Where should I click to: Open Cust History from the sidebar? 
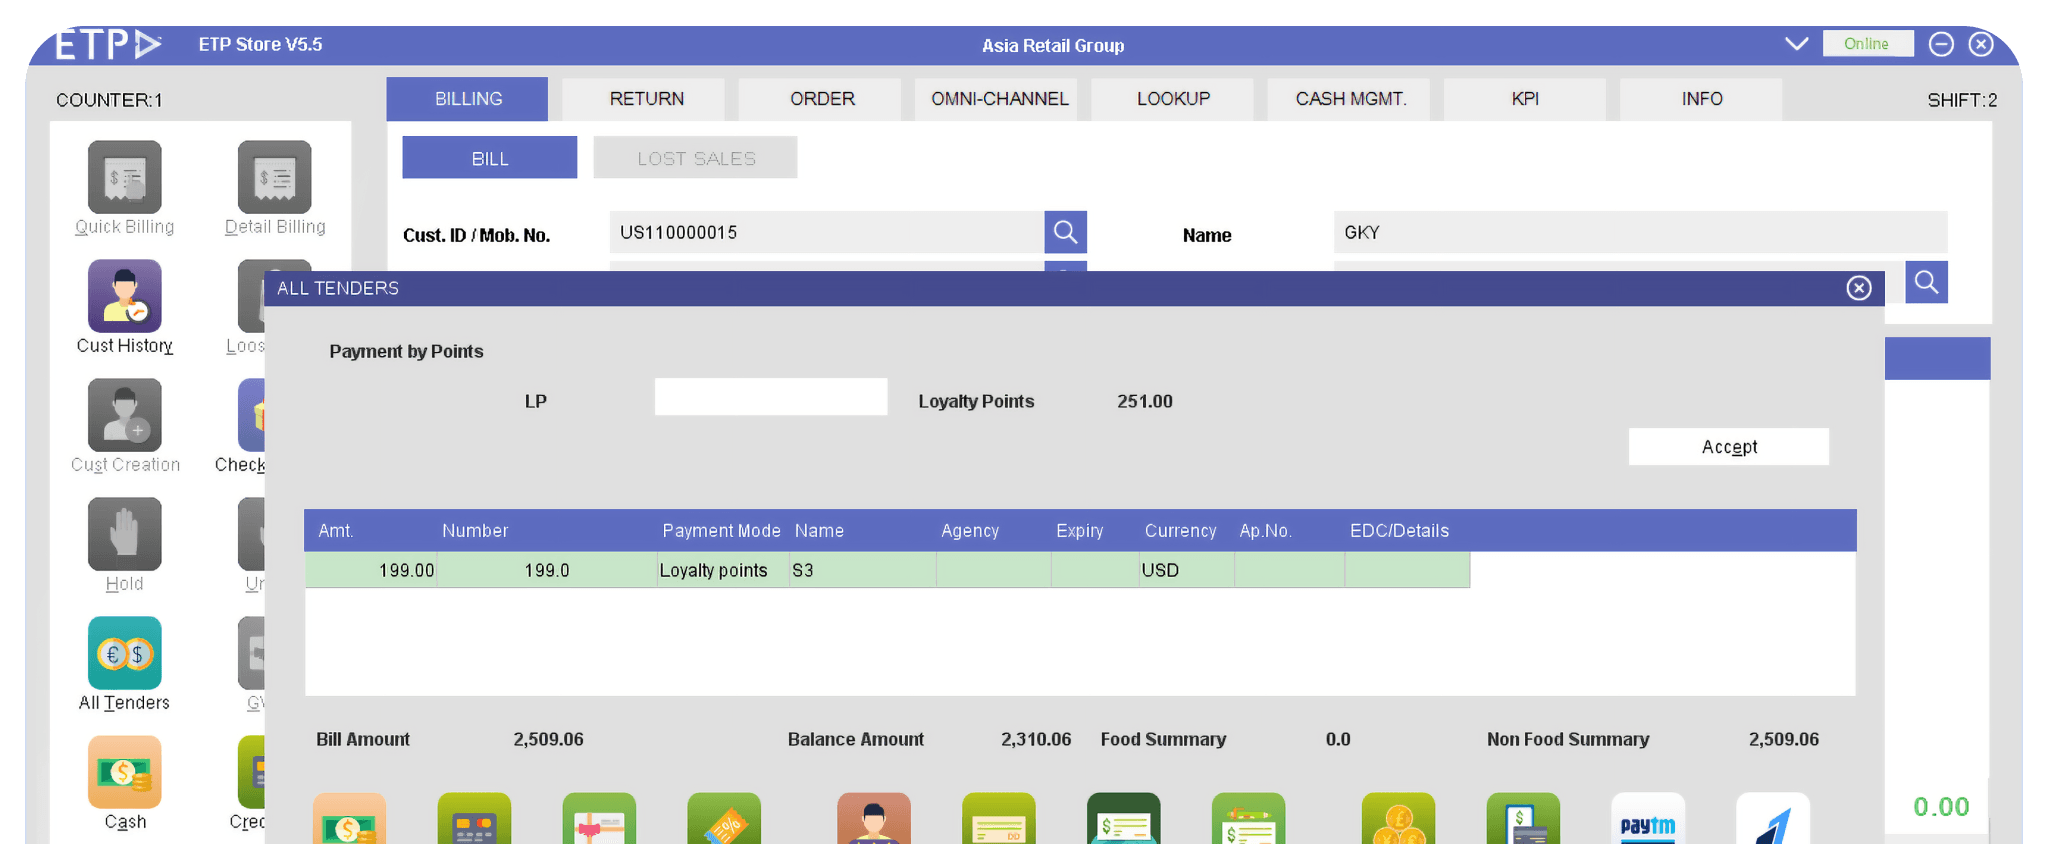coord(124,297)
